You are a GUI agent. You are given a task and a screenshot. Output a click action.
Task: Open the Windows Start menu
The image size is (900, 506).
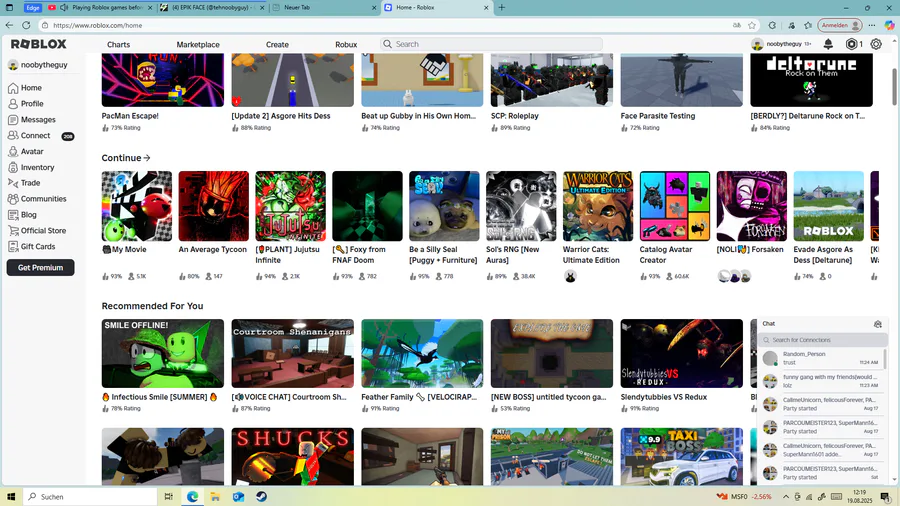(10, 497)
